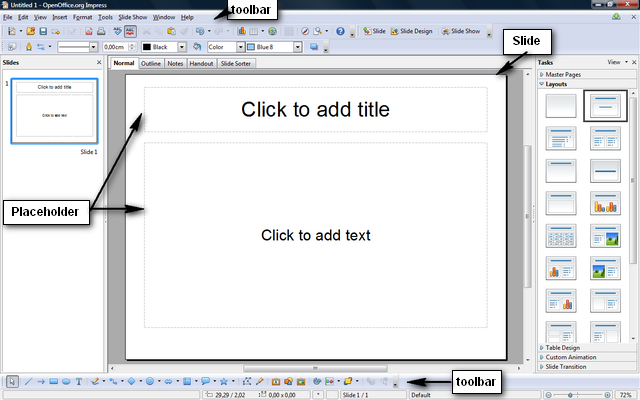This screenshot has width=640, height=400.
Task: Open the Color fill style dropdown
Action: point(240,47)
